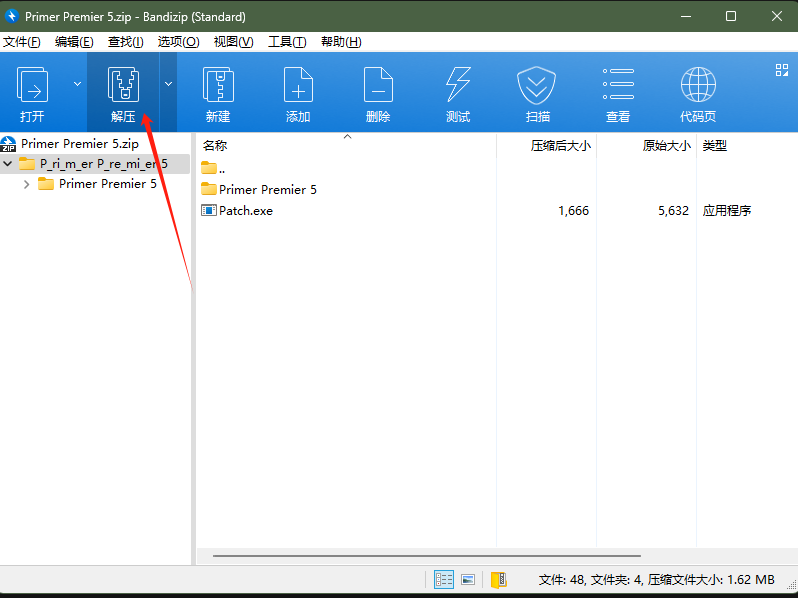
Task: Click the 应用程序 type cell
Action: (727, 211)
